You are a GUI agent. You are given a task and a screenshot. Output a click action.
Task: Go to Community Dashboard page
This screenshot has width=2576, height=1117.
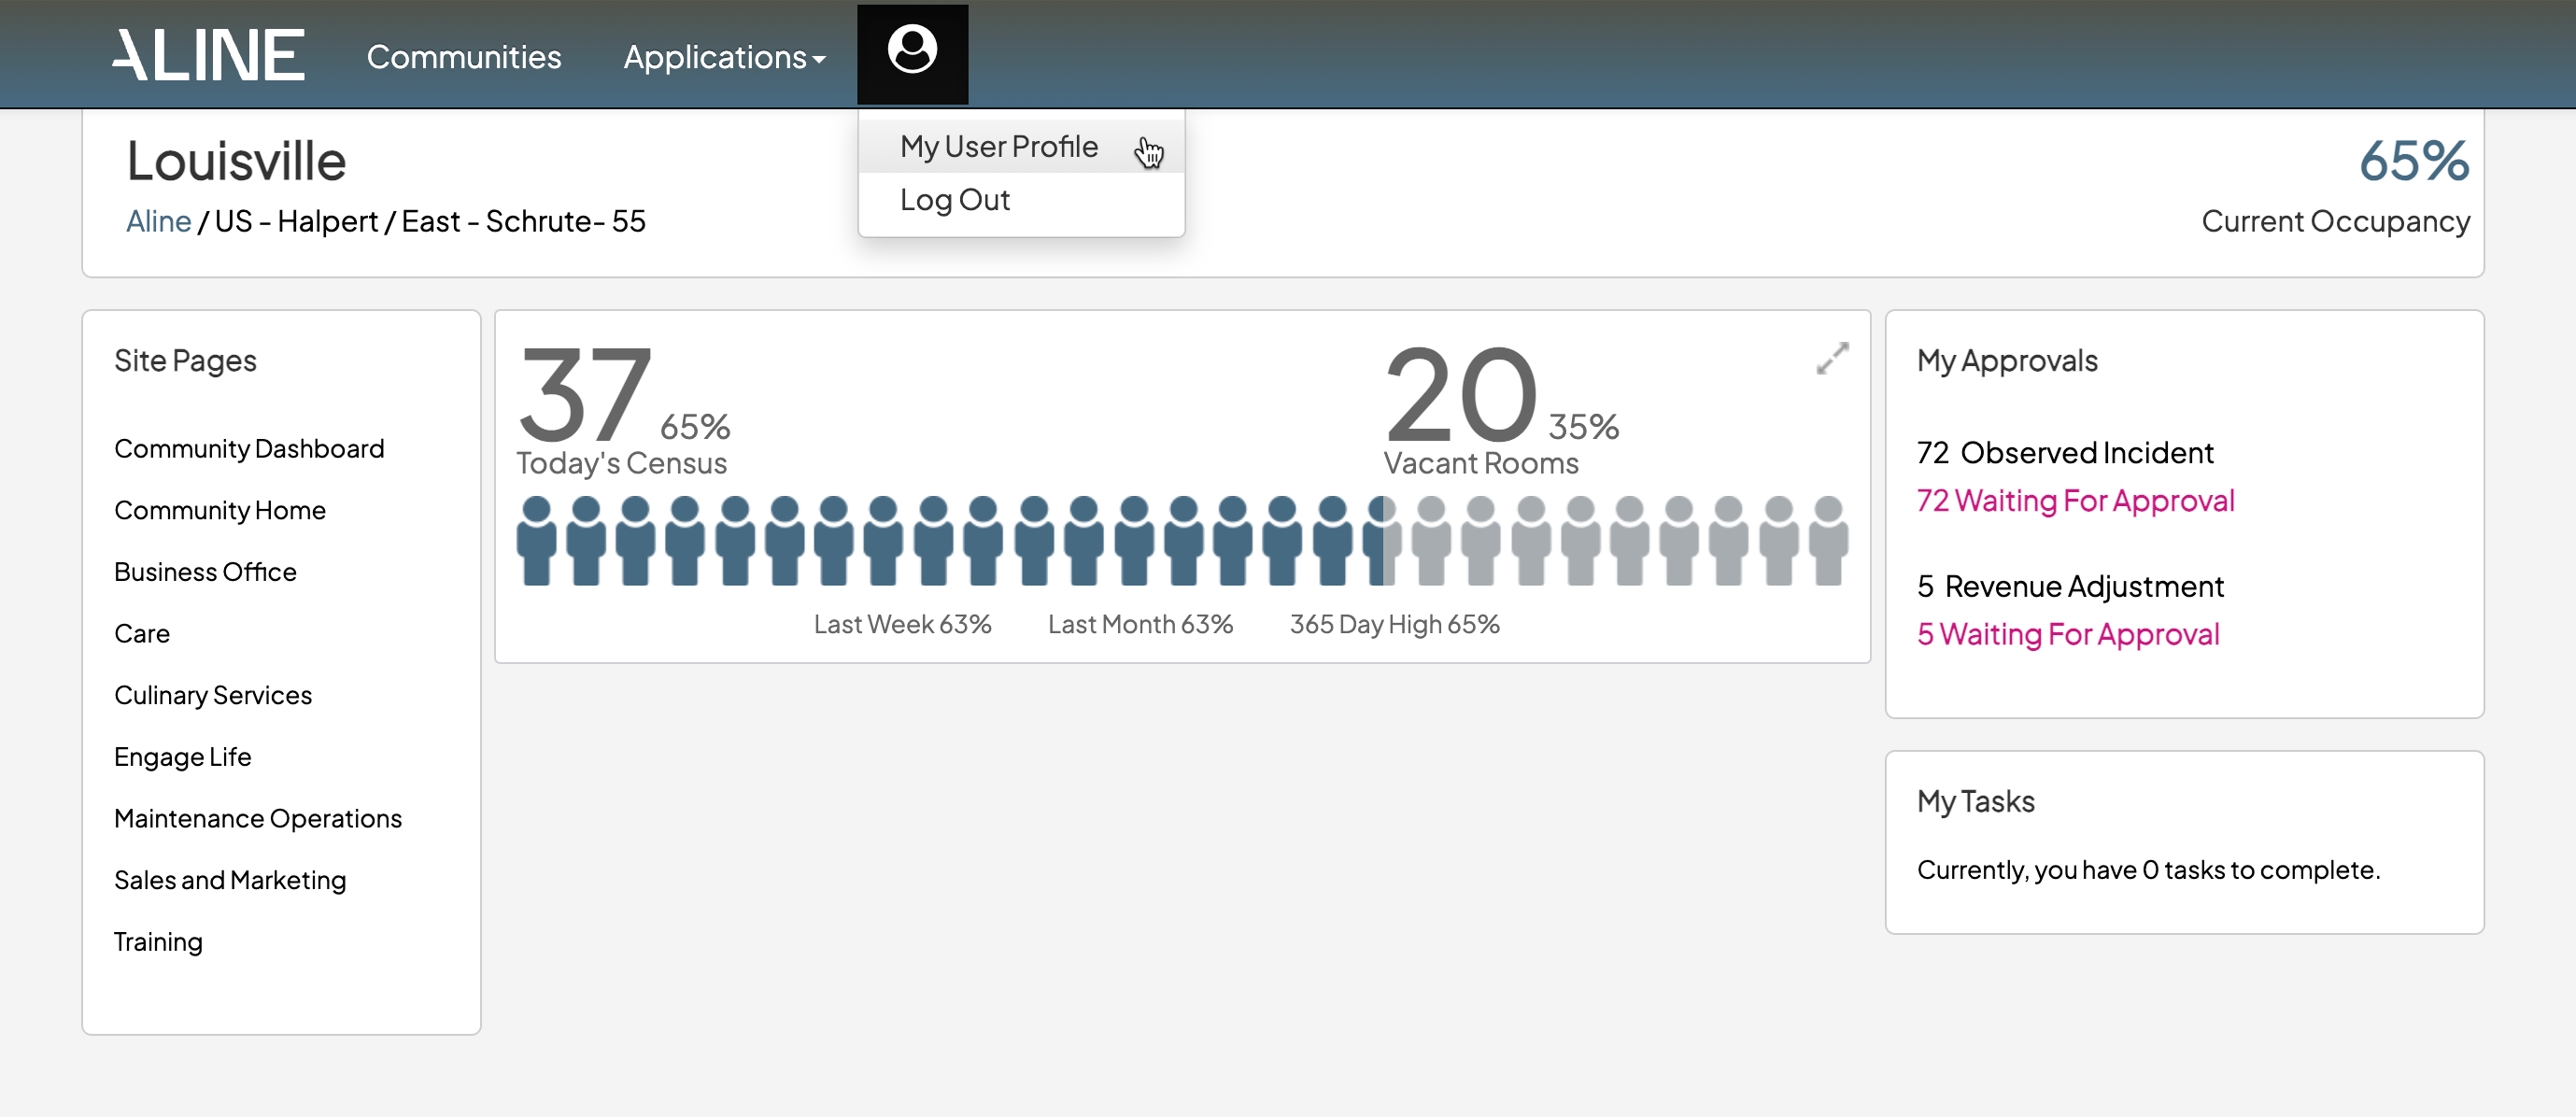[x=249, y=449]
